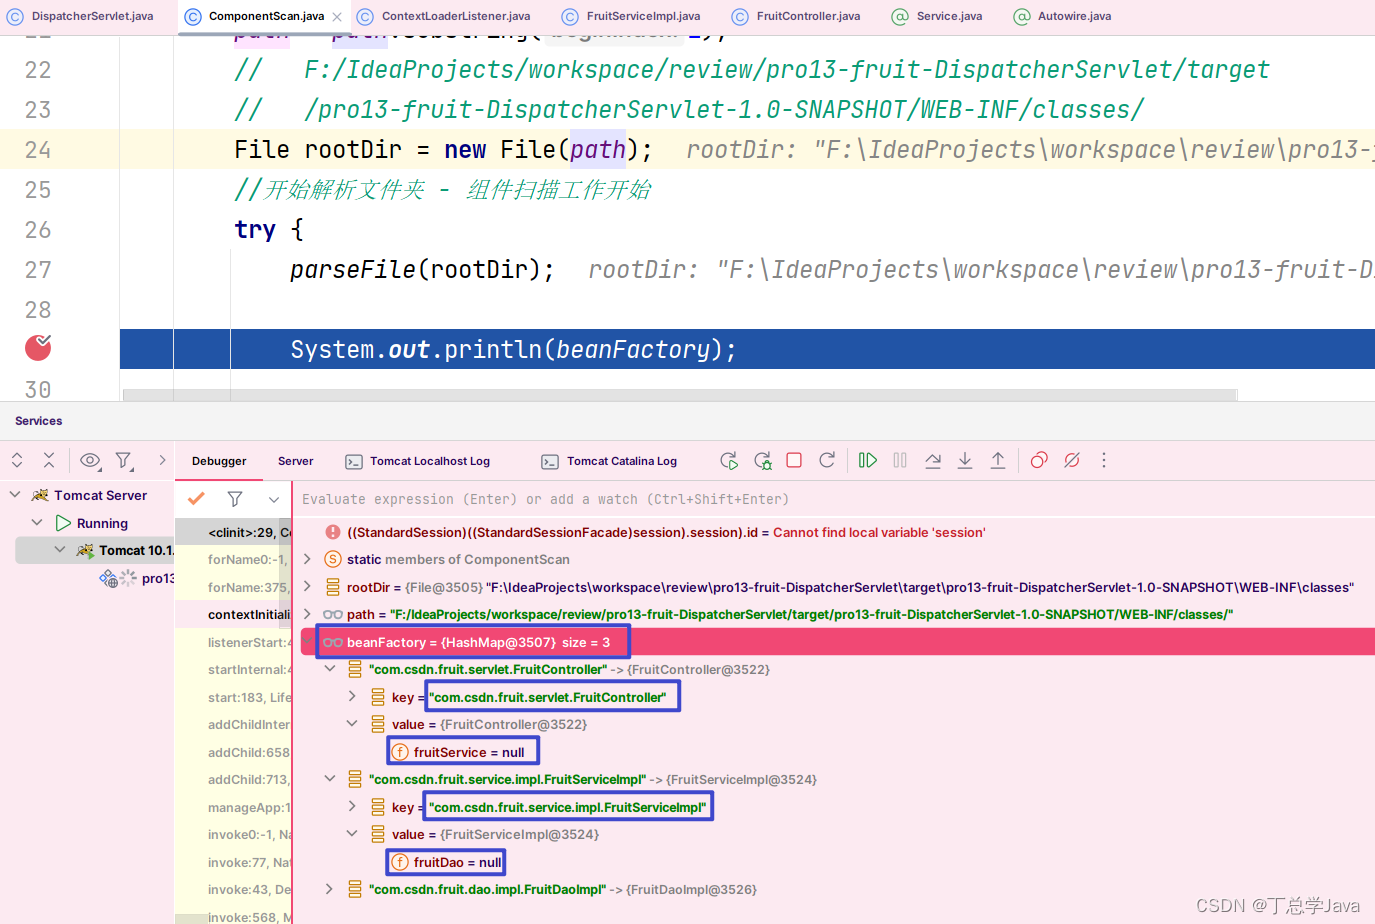Collapse the Running node in Services
Viewport: 1375px width, 924px height.
[x=37, y=523]
